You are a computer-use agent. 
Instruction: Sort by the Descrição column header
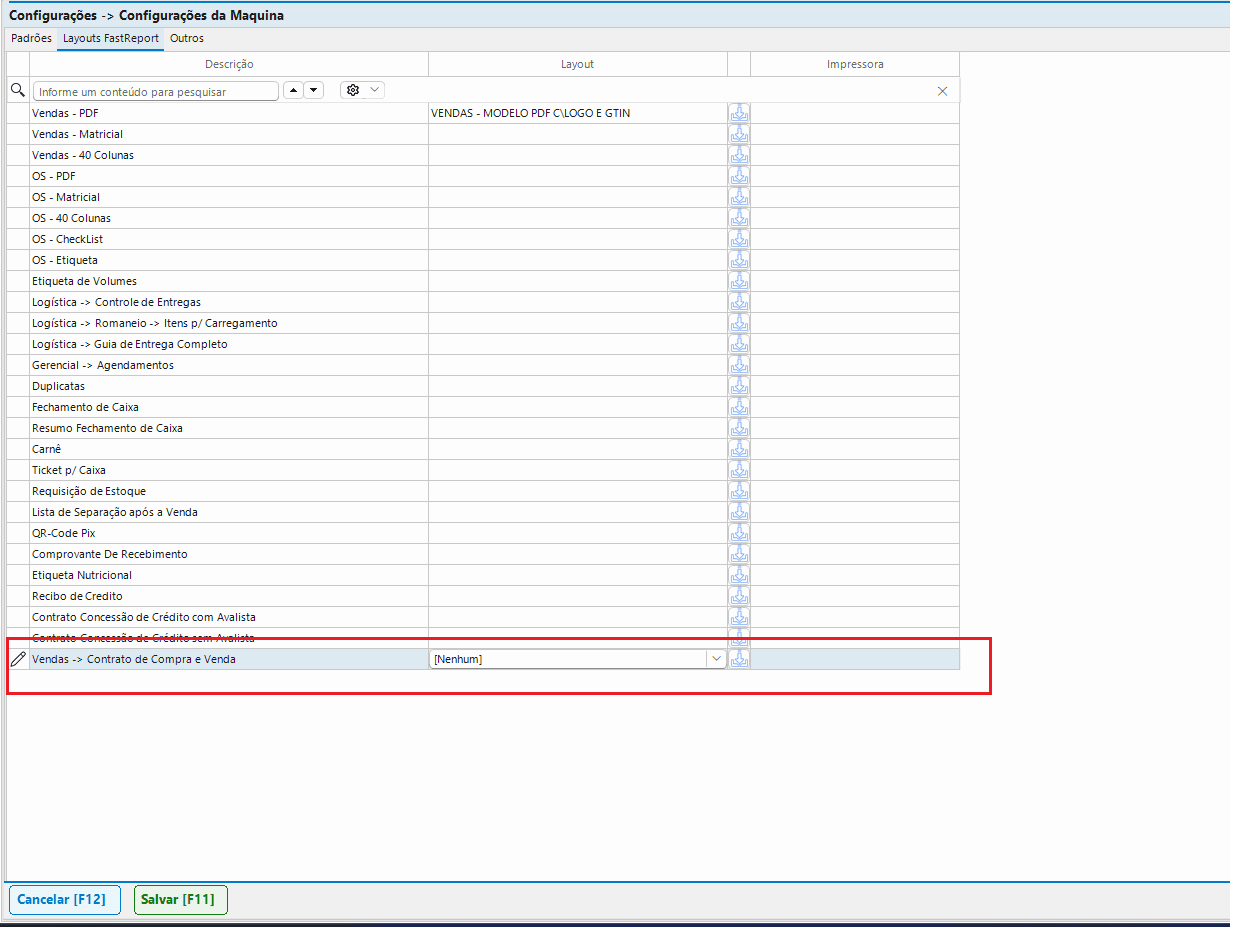pyautogui.click(x=229, y=64)
